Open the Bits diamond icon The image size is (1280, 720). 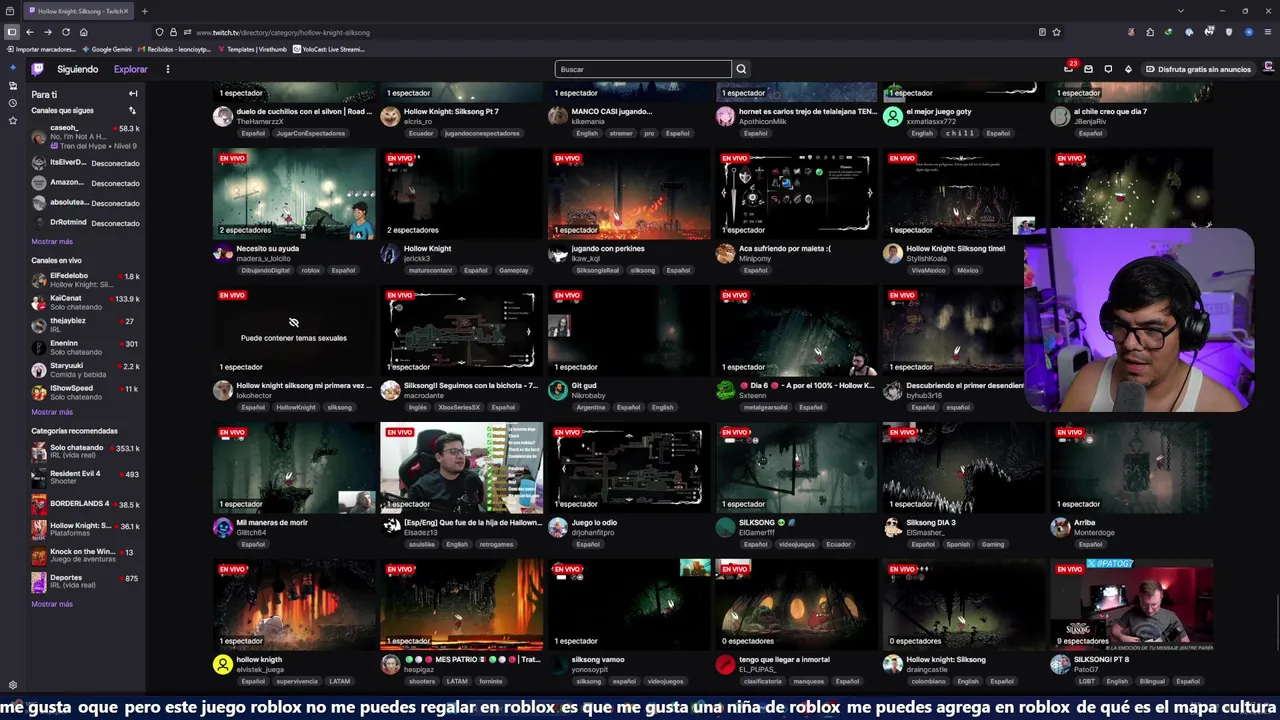[1128, 69]
